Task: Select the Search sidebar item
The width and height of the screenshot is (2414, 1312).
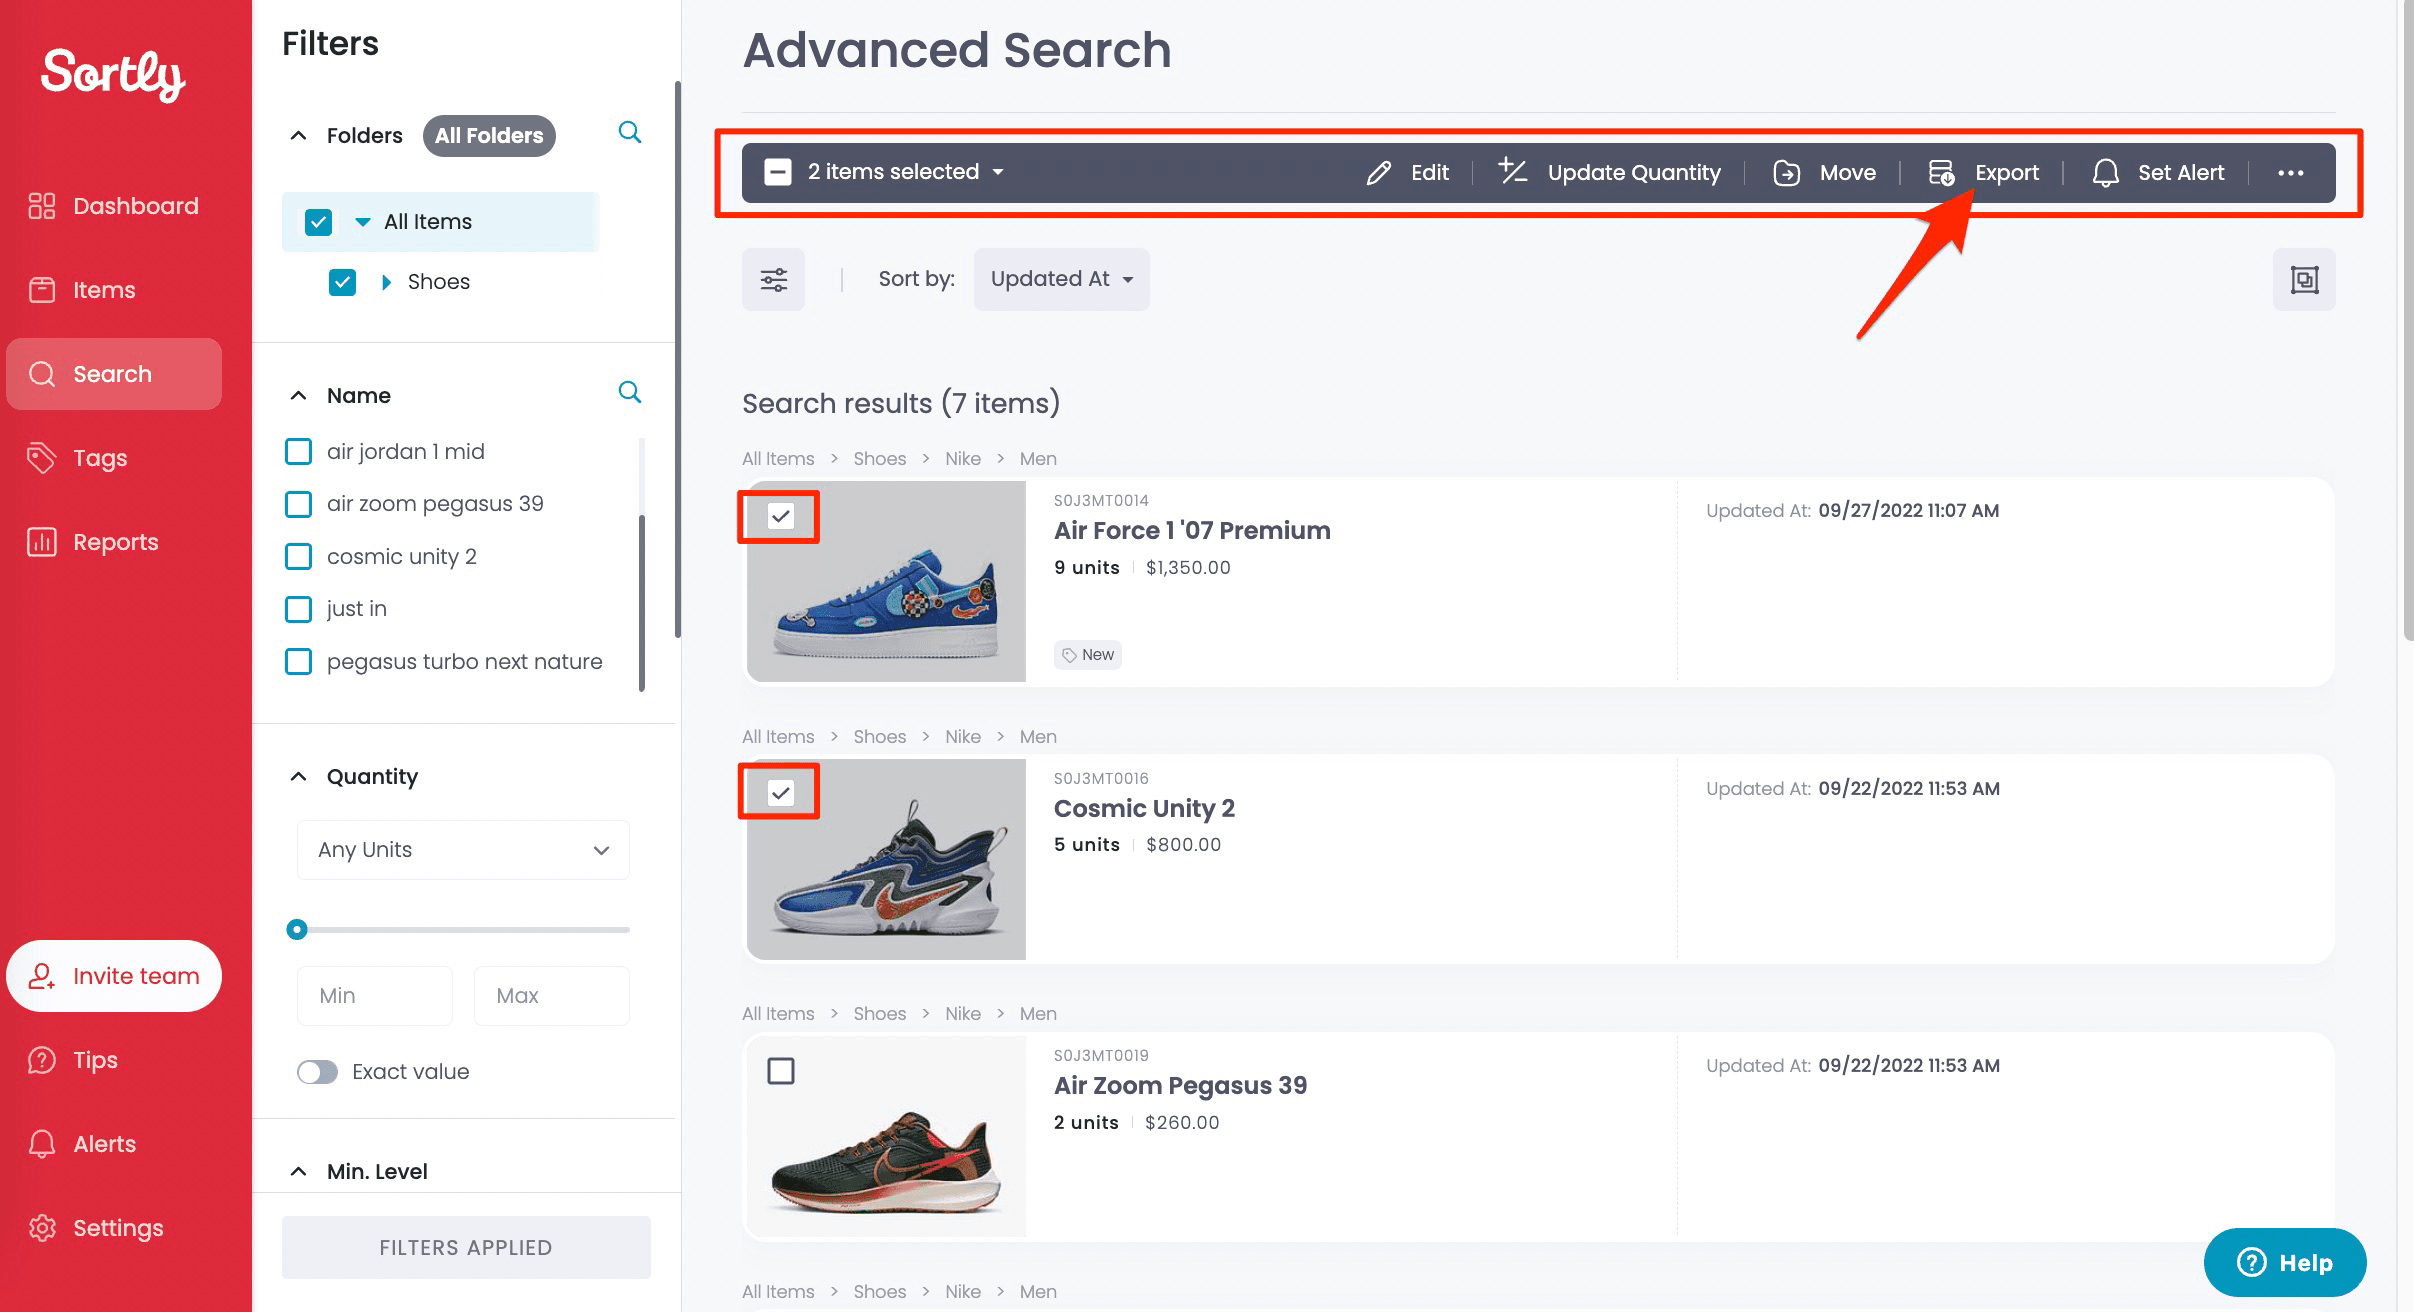Action: click(x=113, y=374)
